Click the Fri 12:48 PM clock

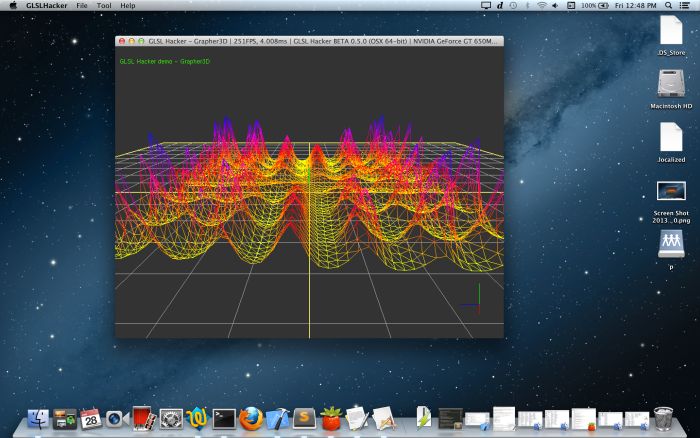635,5
